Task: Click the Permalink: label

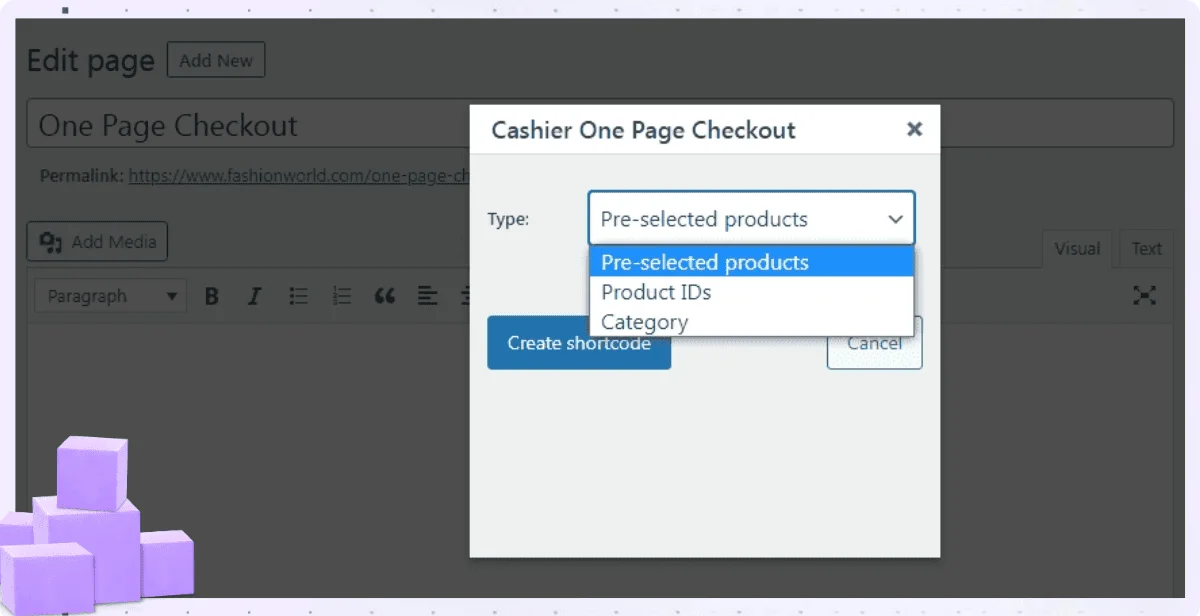Action: pos(82,175)
